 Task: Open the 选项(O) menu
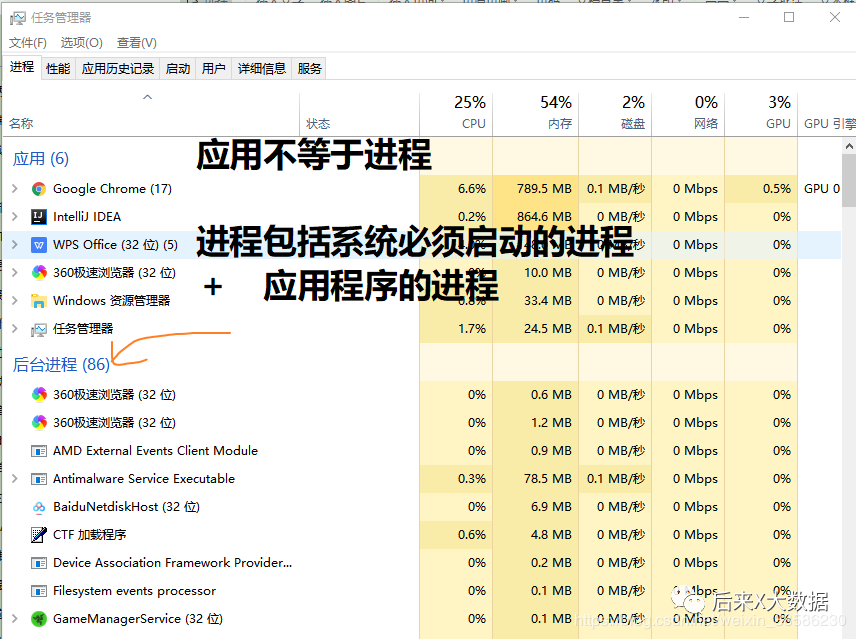coord(81,43)
